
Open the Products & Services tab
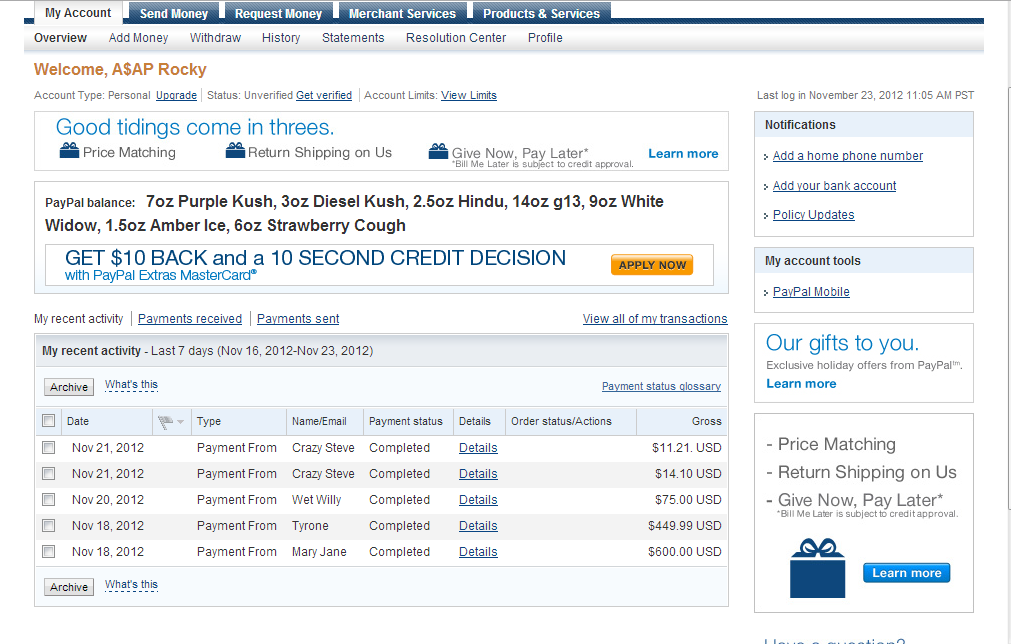(x=542, y=13)
